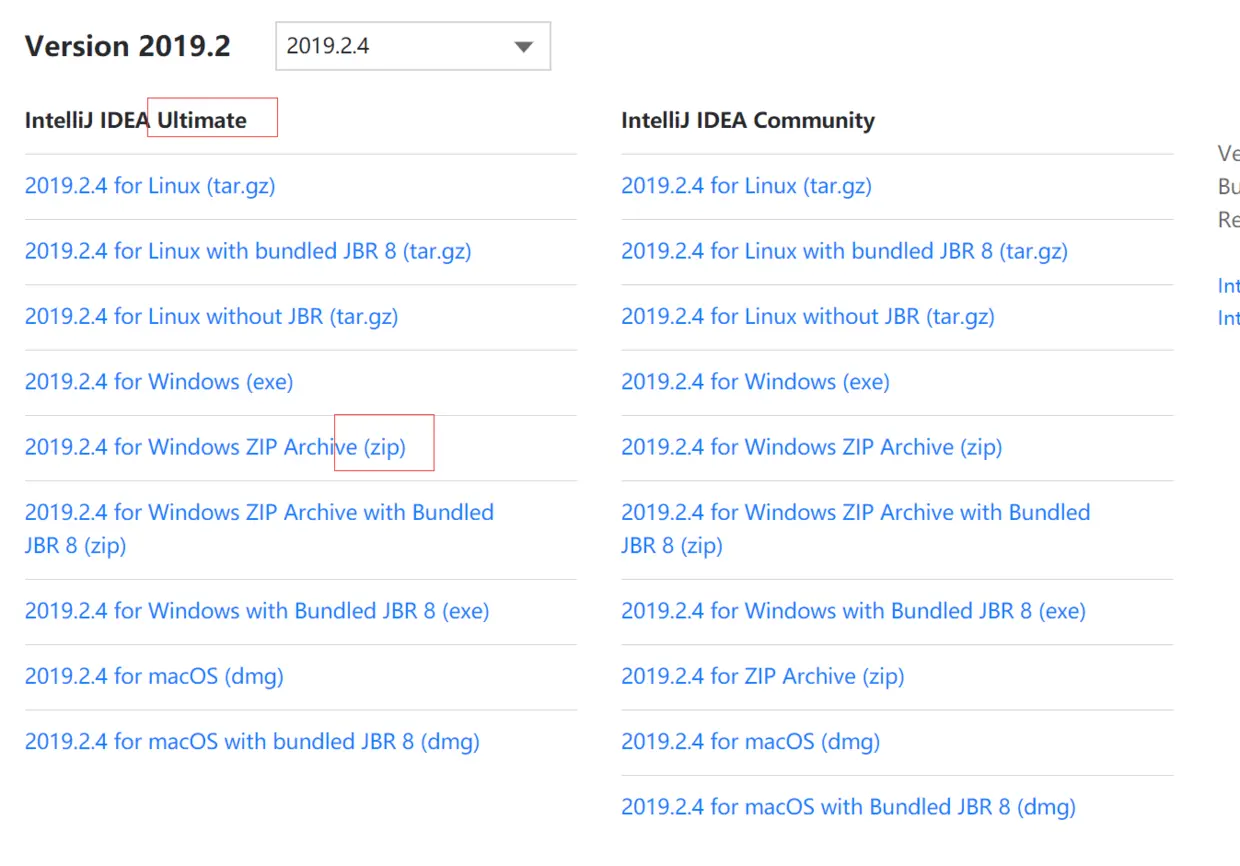Click Community Linux with bundled JBR 8 link

pyautogui.click(x=844, y=251)
